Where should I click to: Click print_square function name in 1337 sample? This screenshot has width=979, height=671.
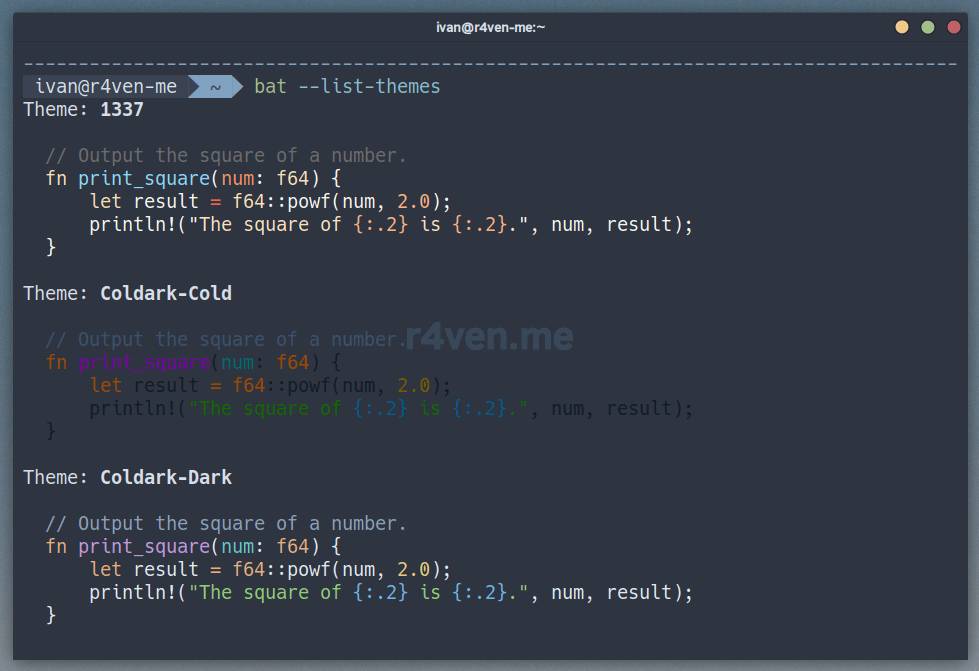(144, 179)
